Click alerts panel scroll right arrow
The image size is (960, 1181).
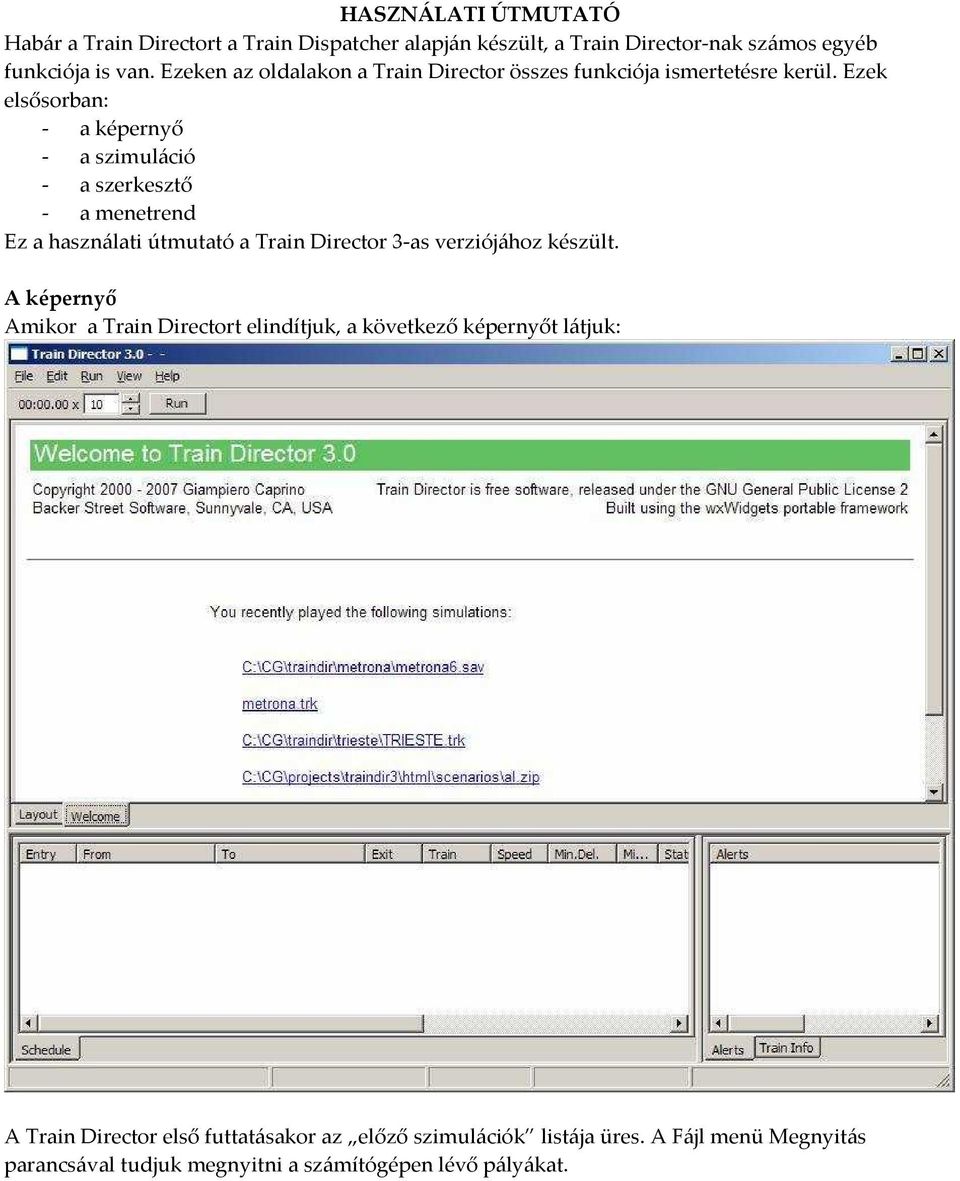click(x=931, y=1024)
